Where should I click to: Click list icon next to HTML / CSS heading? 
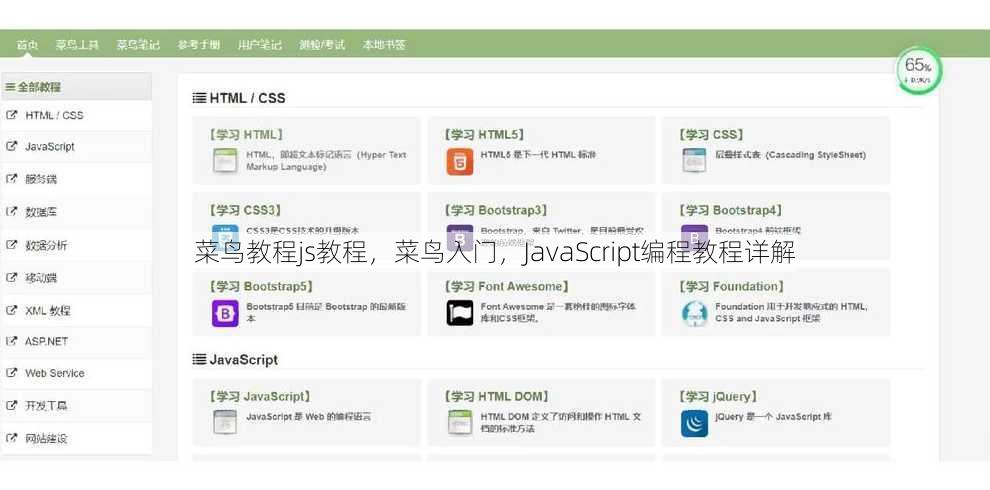pos(200,98)
